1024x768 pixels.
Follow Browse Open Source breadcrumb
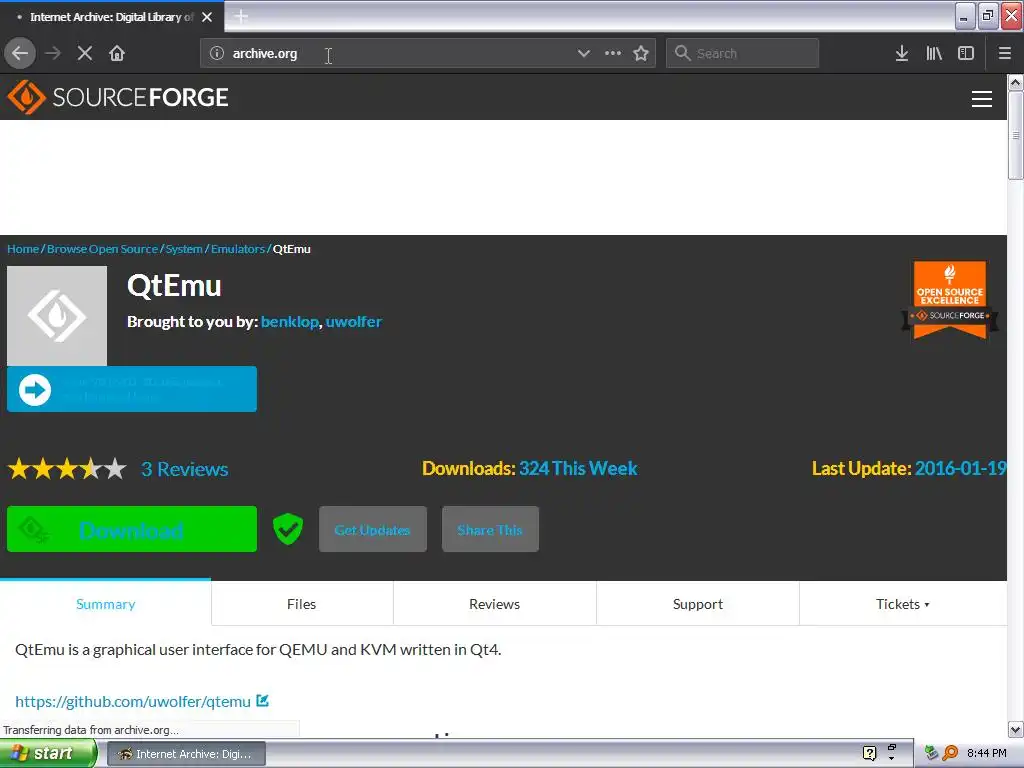point(103,249)
